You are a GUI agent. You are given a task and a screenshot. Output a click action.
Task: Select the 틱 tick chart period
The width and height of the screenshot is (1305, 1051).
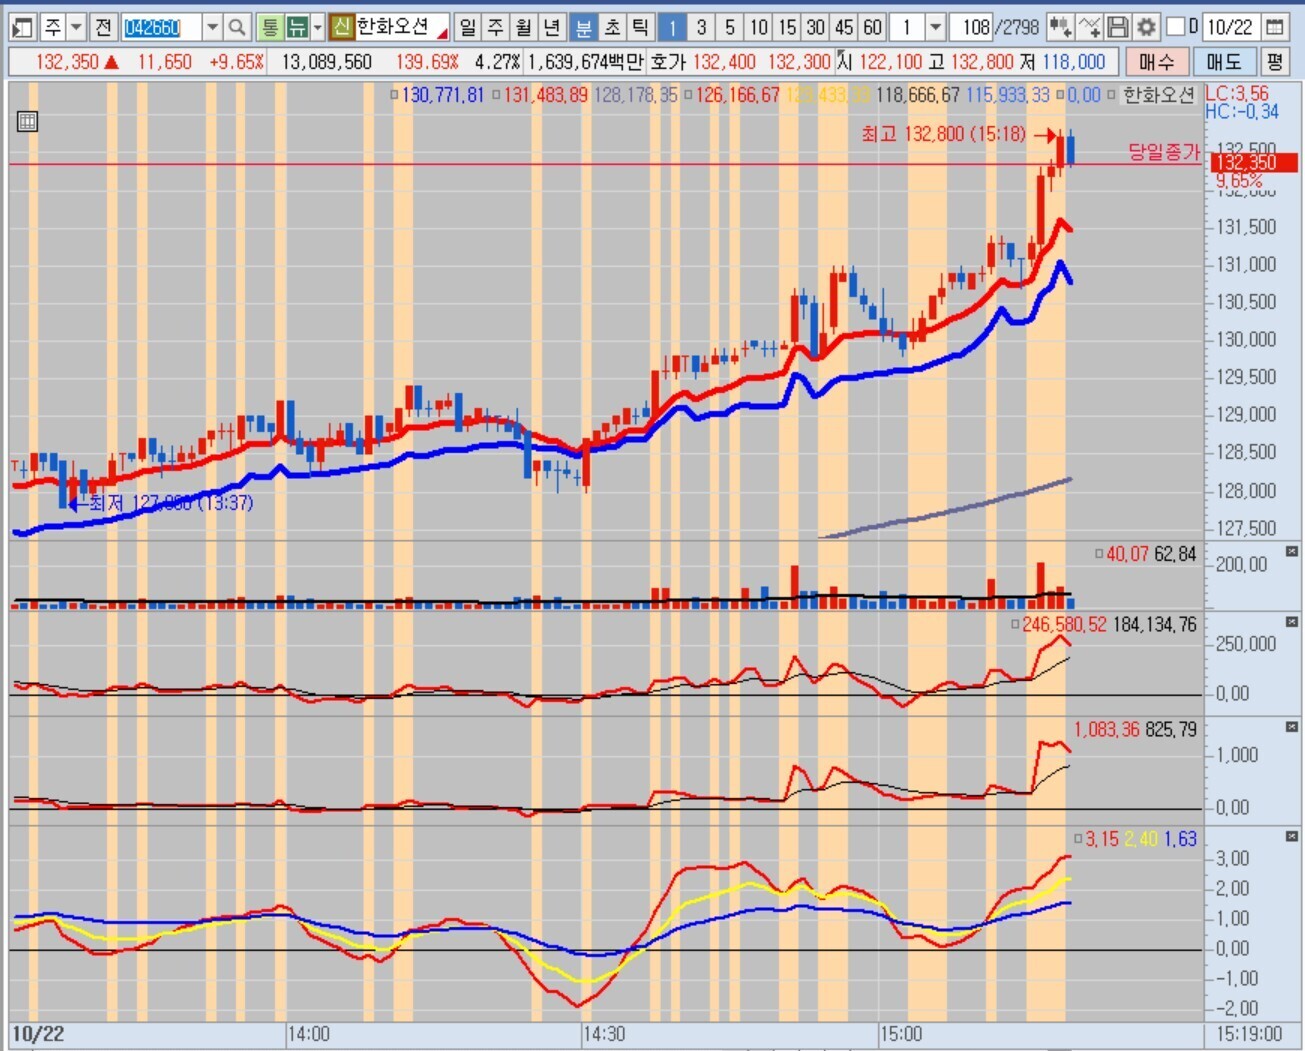coord(640,27)
